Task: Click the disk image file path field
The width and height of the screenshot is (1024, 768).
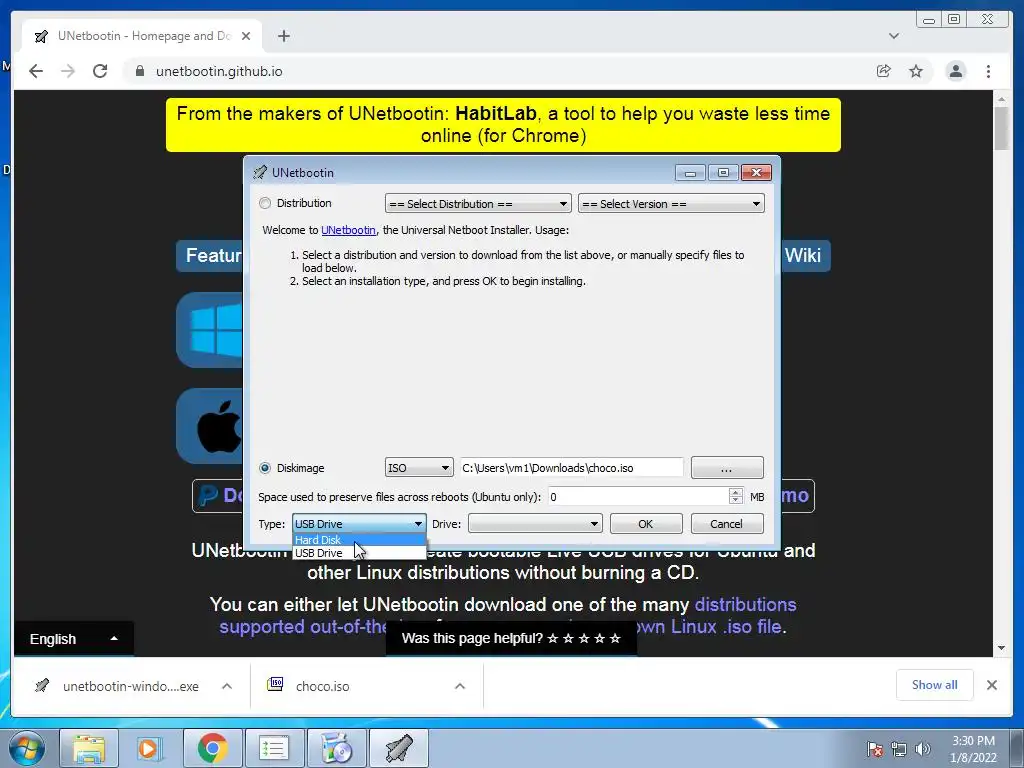Action: pos(571,468)
